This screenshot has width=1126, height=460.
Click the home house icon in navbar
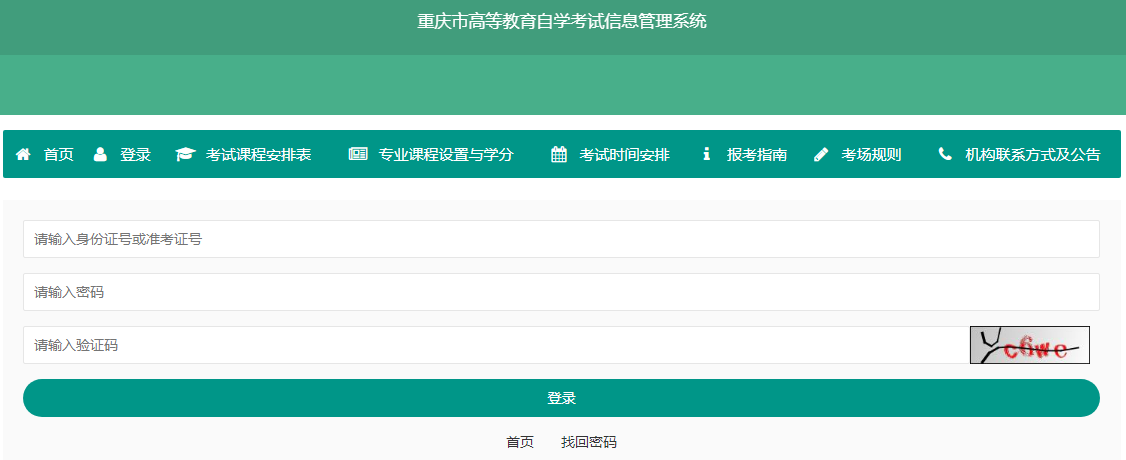pos(23,154)
